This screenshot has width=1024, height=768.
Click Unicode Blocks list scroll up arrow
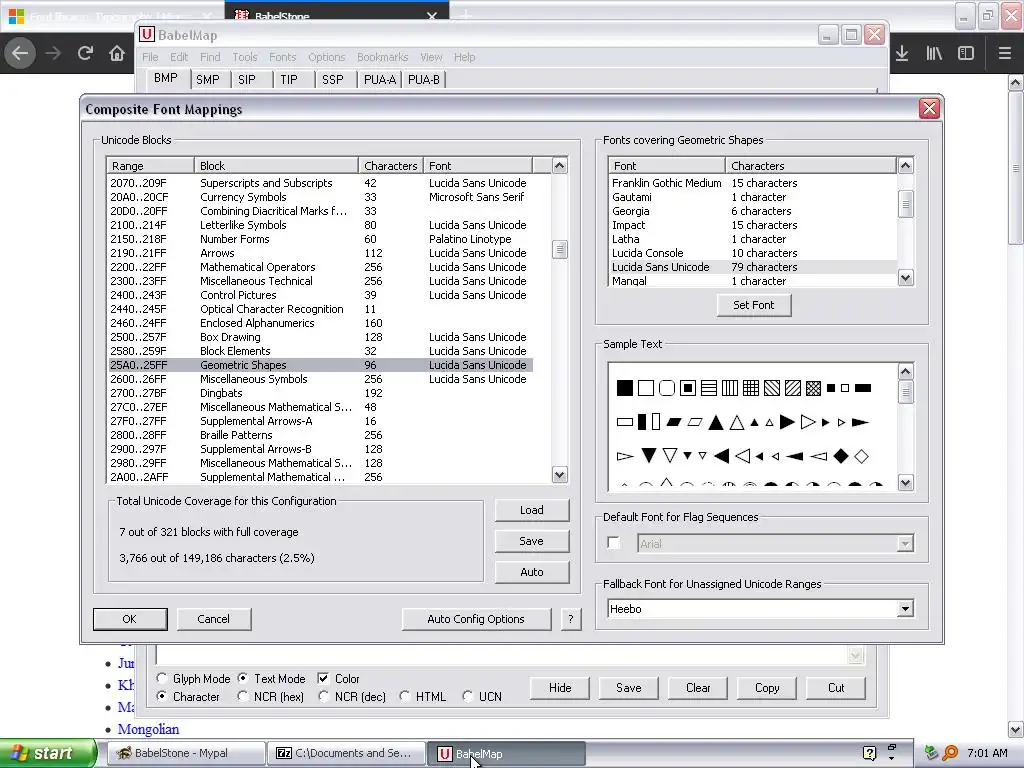tap(560, 166)
